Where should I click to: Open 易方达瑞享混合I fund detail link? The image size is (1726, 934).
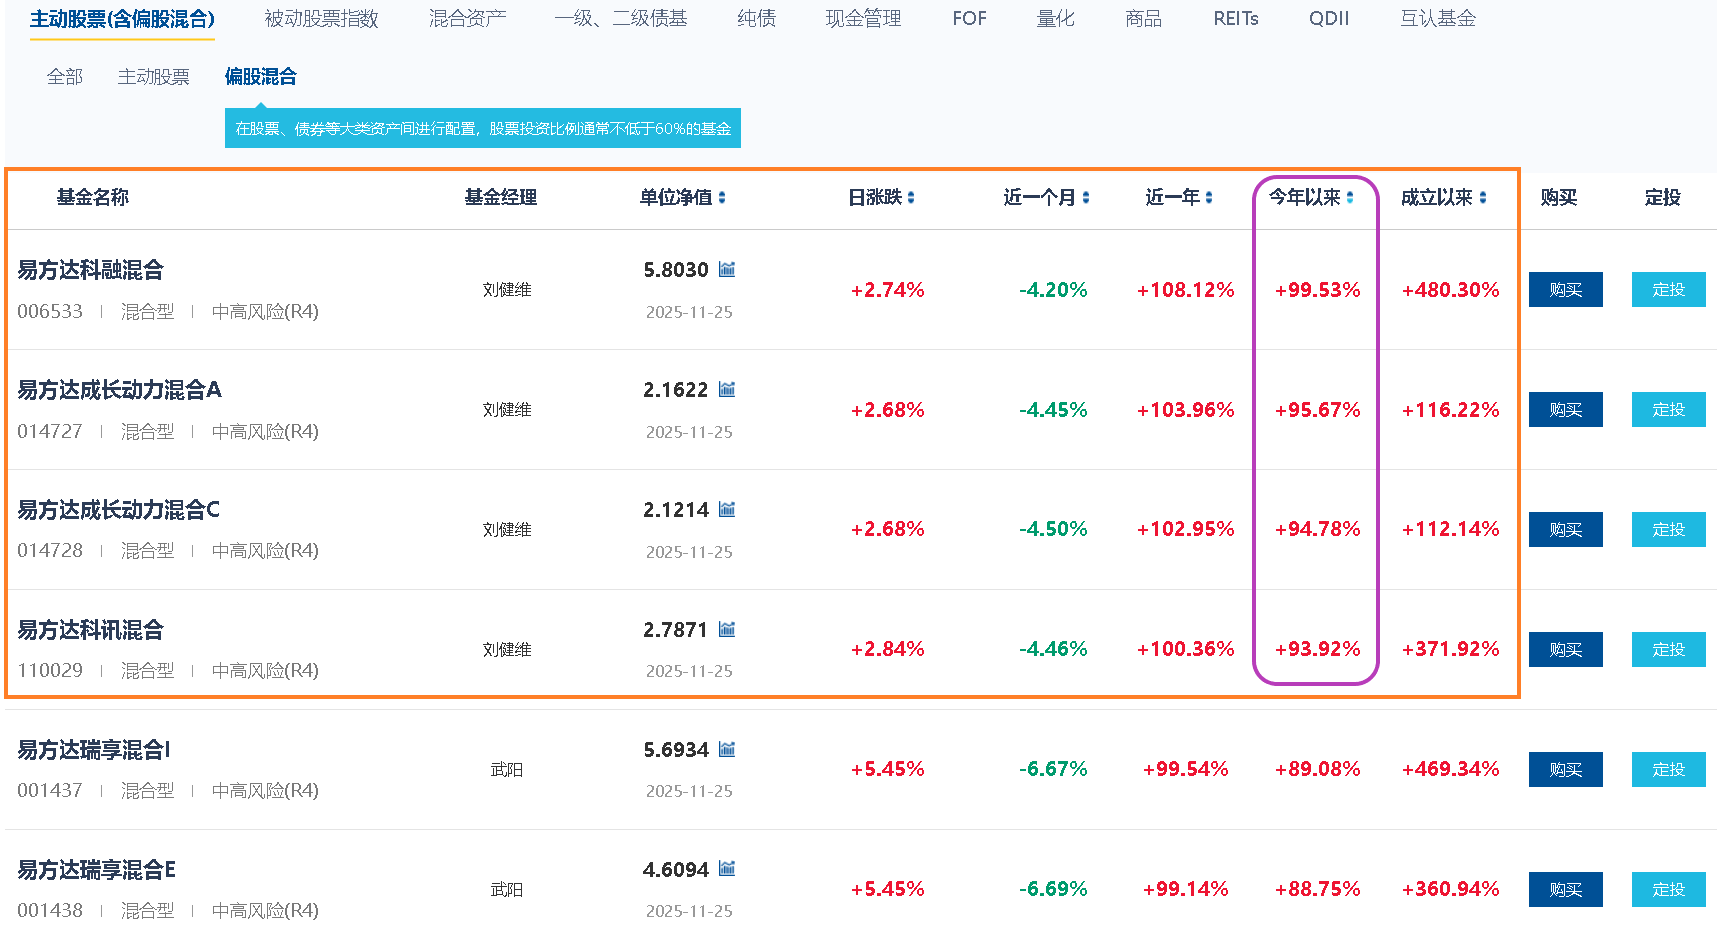[94, 750]
